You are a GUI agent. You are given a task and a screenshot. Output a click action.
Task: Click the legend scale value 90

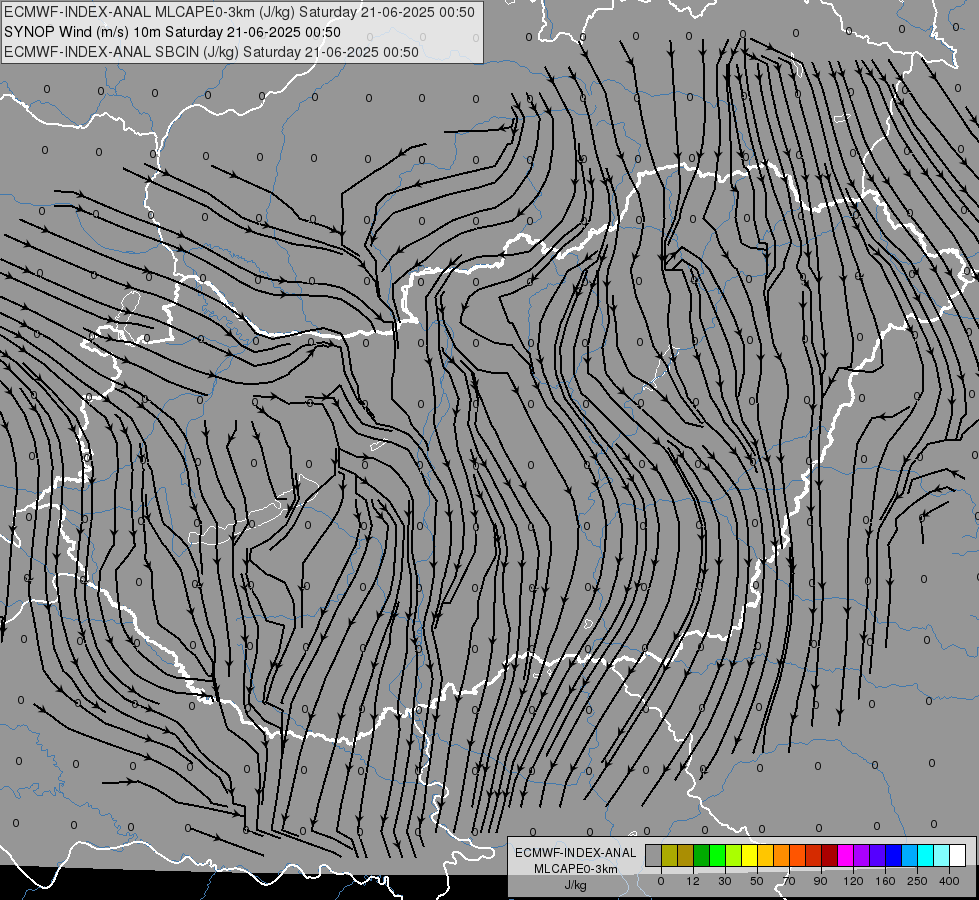820,881
